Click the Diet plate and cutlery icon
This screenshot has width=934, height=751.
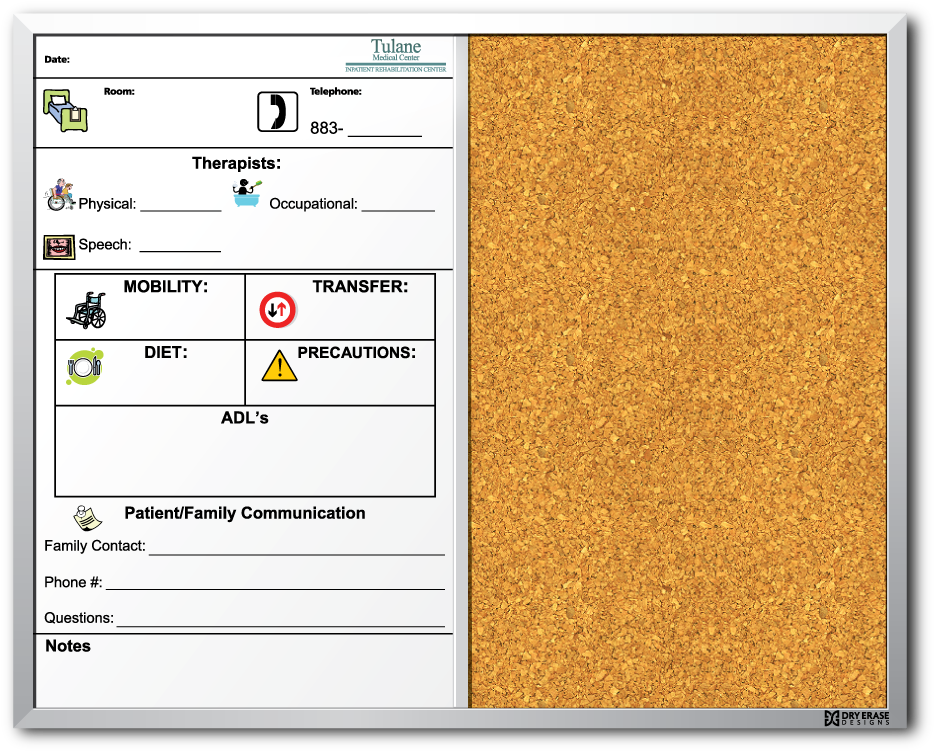85,367
